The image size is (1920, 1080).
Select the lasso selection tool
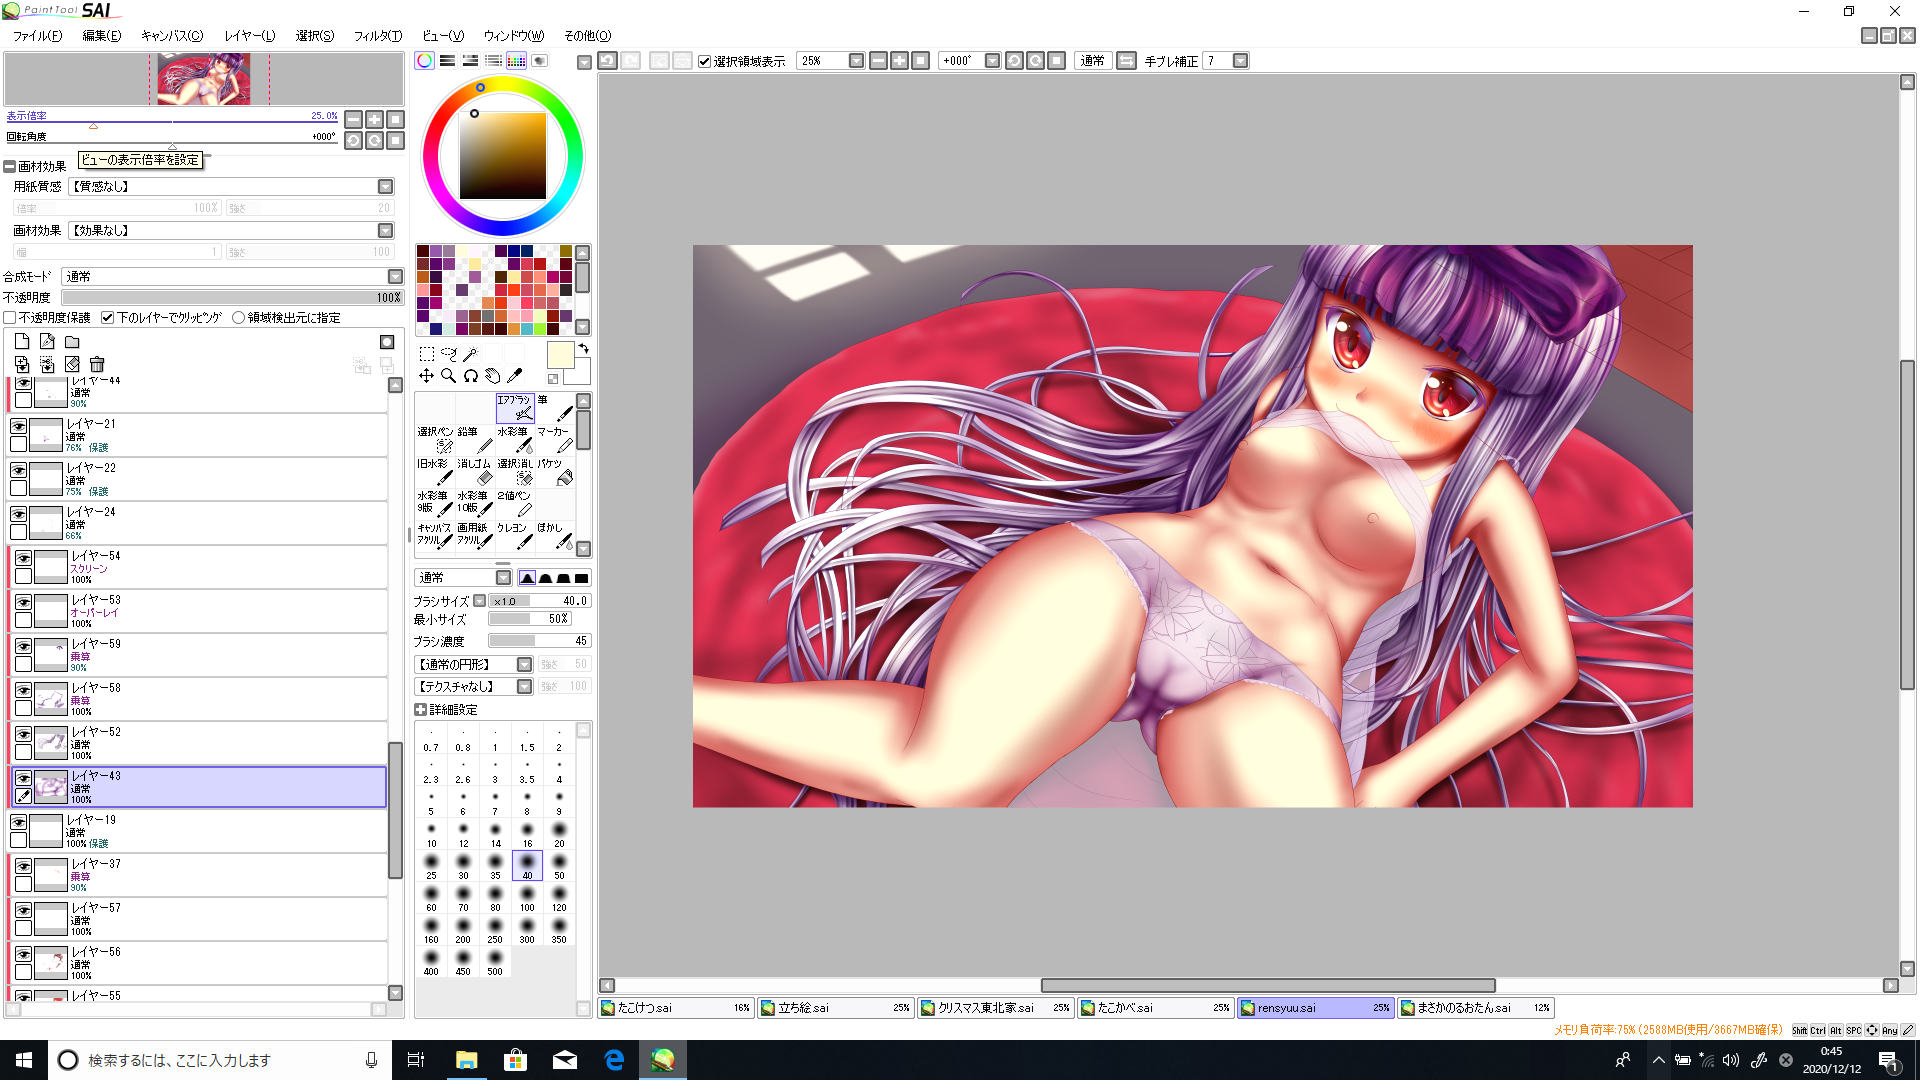tap(449, 354)
